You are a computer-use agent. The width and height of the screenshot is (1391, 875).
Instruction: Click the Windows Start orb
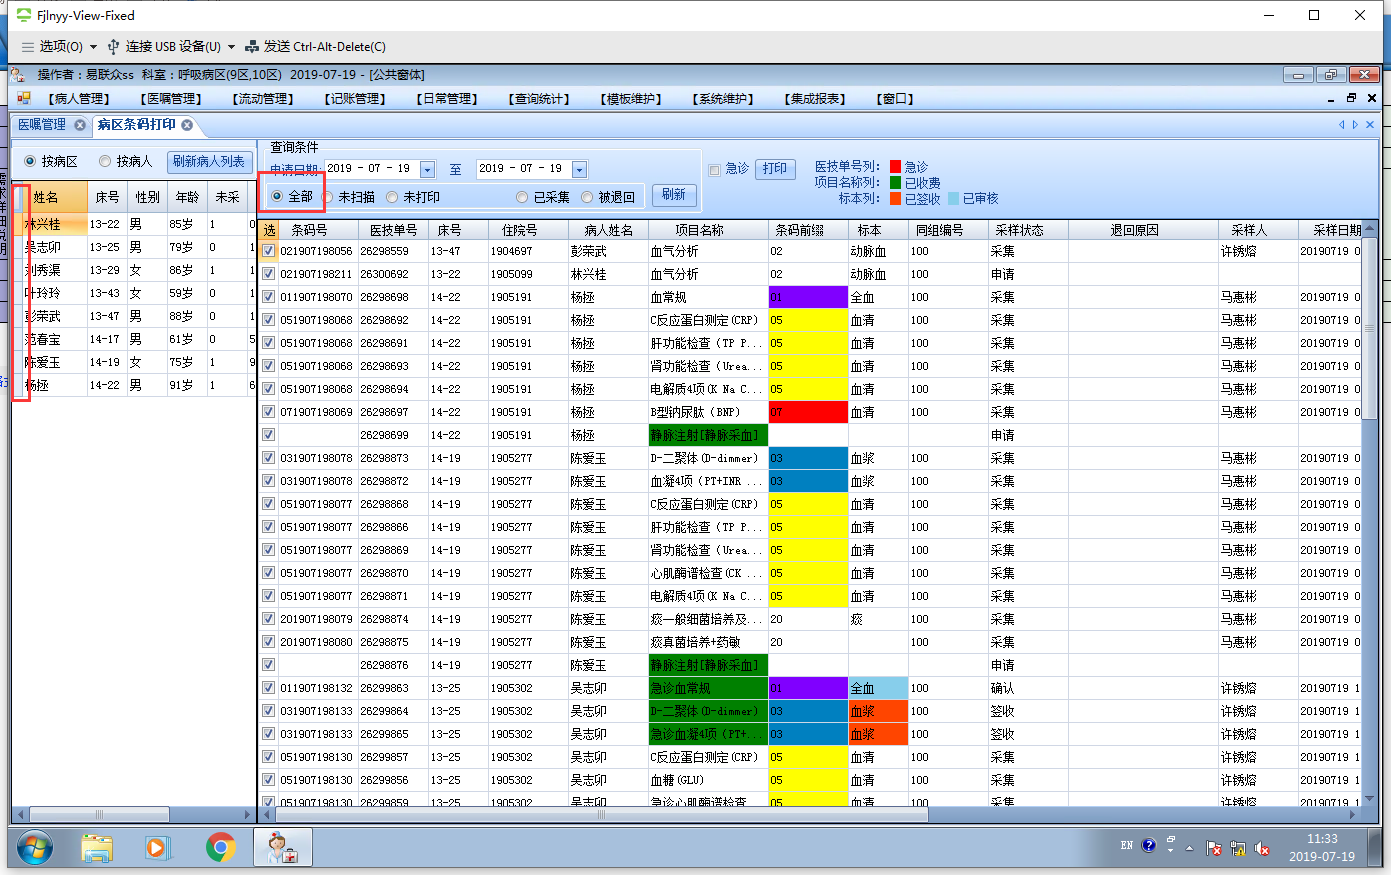click(35, 848)
